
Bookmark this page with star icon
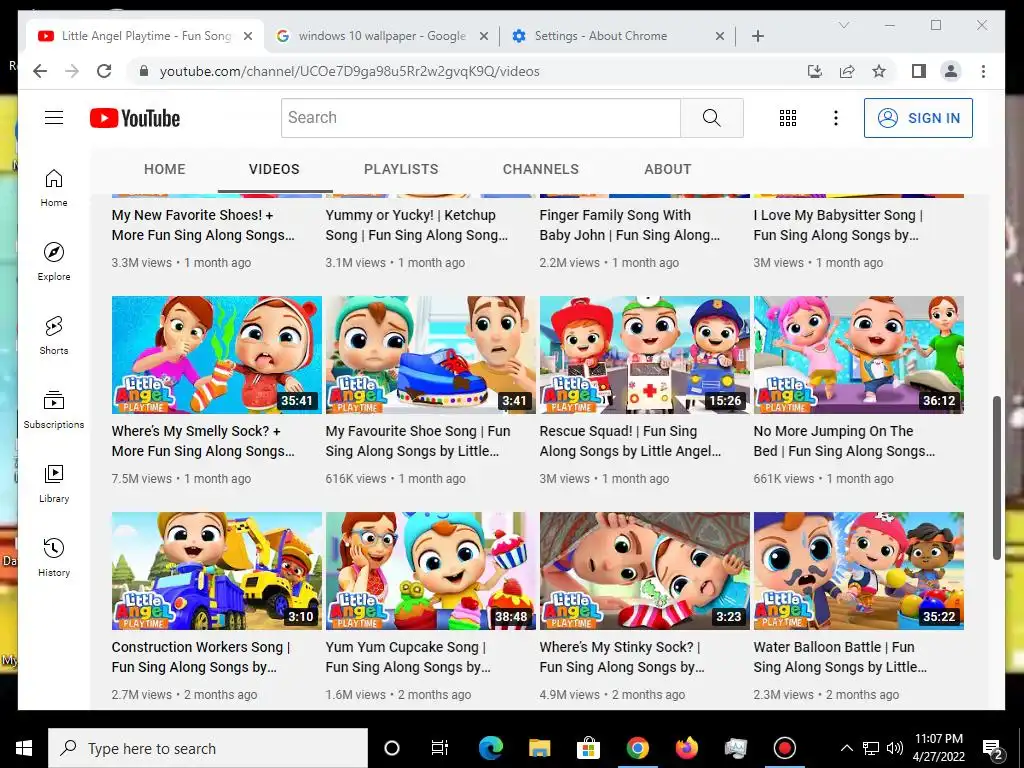click(879, 71)
